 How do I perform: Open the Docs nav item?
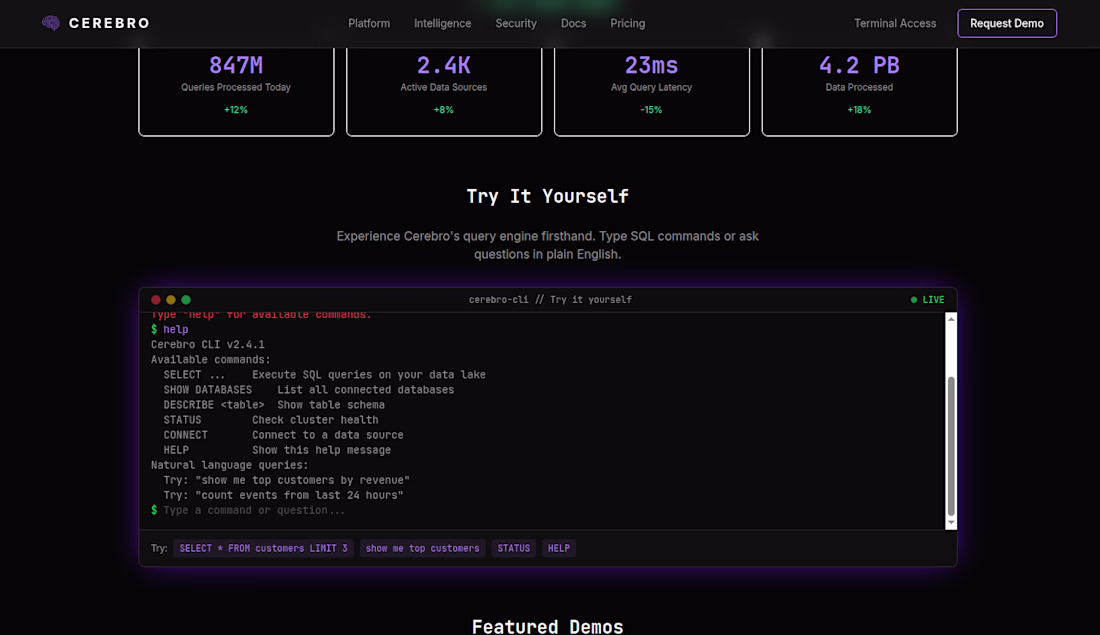coord(573,23)
